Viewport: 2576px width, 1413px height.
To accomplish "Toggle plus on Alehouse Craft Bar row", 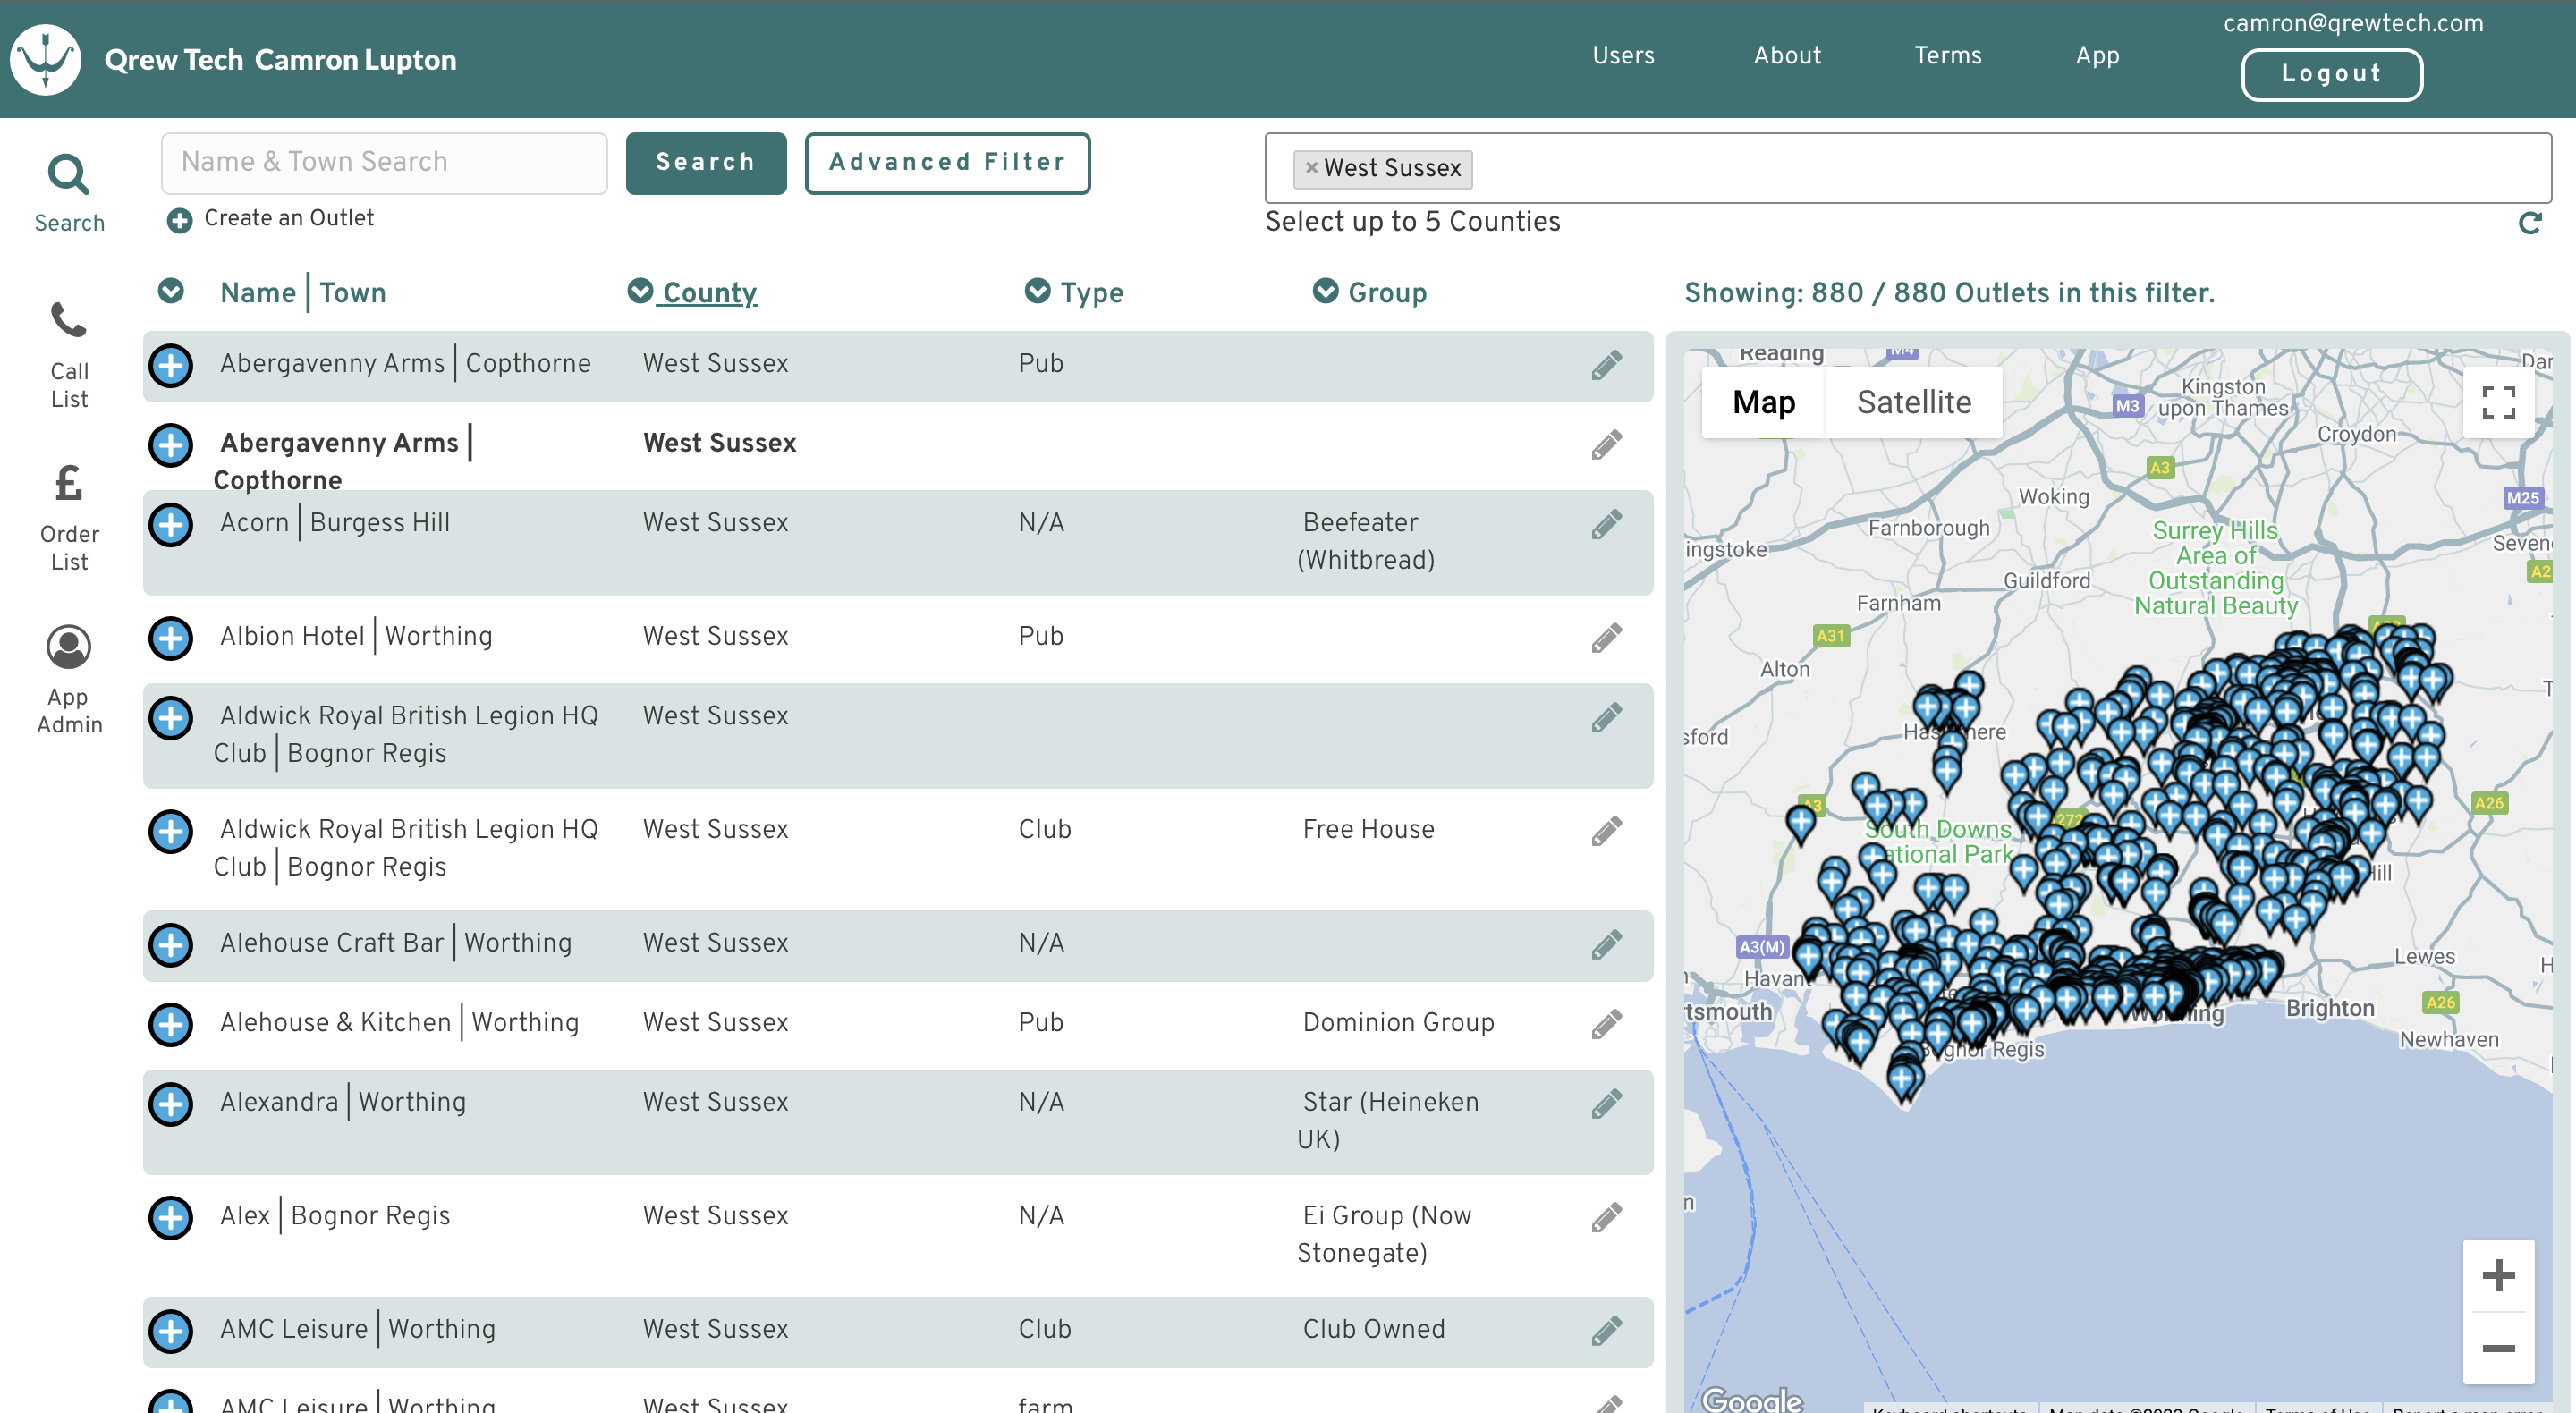I will tap(171, 944).
